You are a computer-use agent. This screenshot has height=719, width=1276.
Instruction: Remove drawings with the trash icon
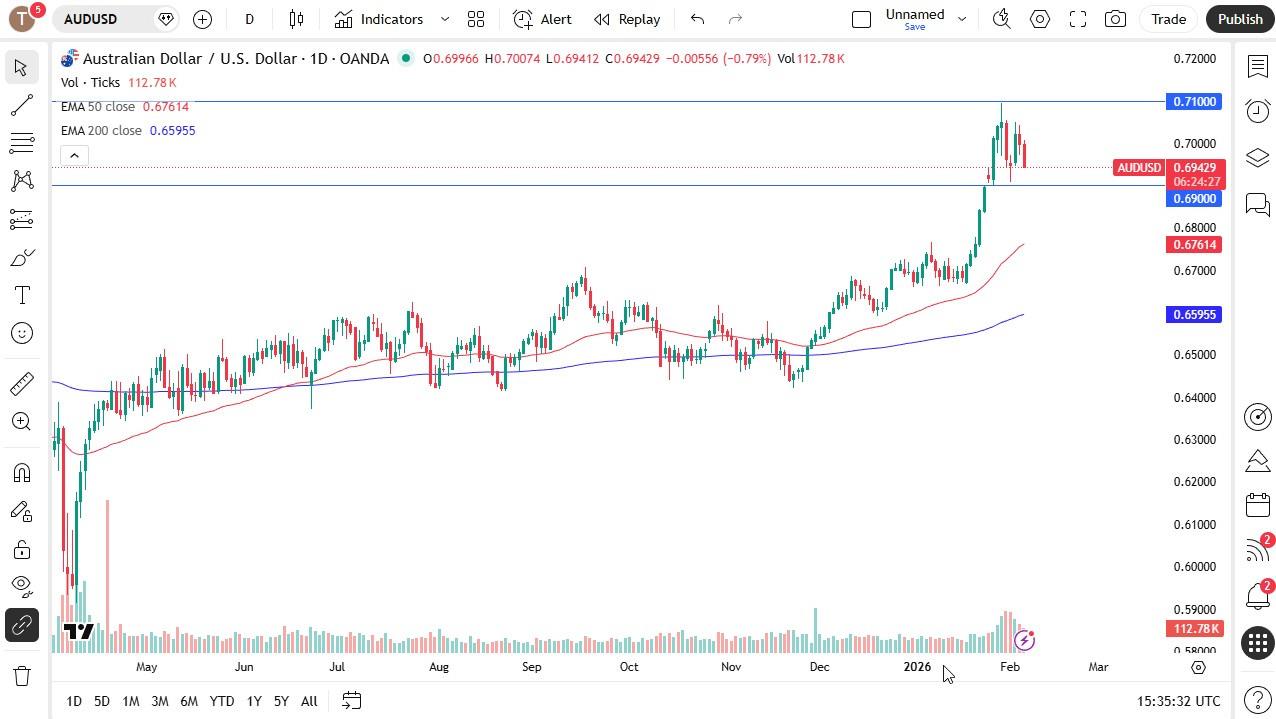tap(21, 676)
